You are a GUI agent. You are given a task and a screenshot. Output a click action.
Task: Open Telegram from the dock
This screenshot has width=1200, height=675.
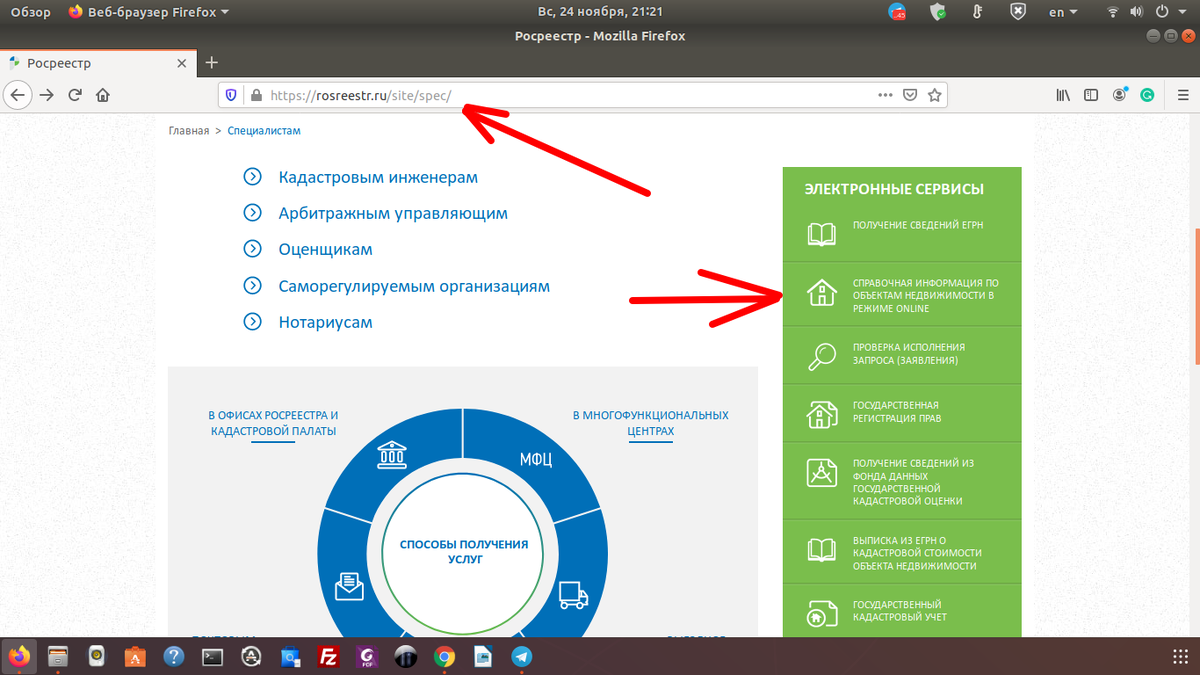coord(522,657)
